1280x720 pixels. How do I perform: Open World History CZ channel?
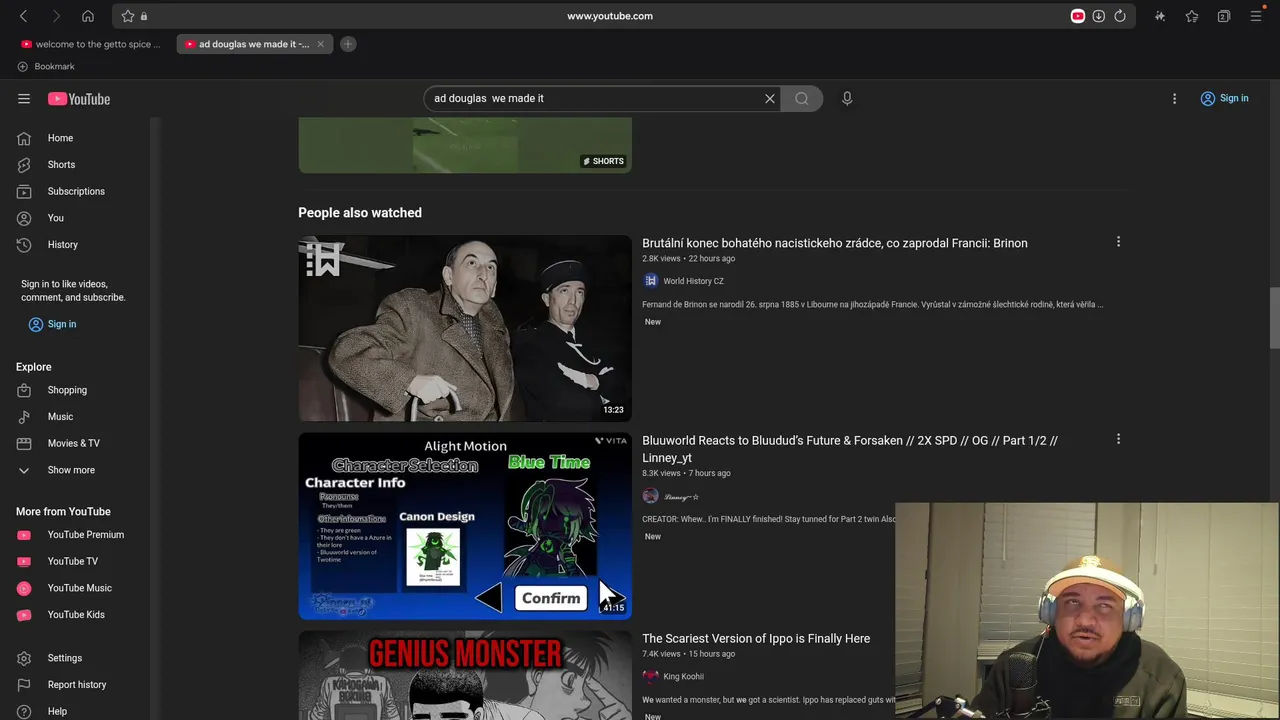693,281
